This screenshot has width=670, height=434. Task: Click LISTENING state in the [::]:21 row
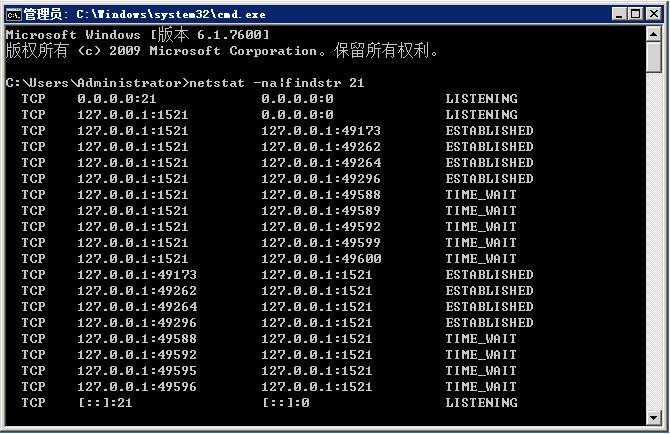482,403
